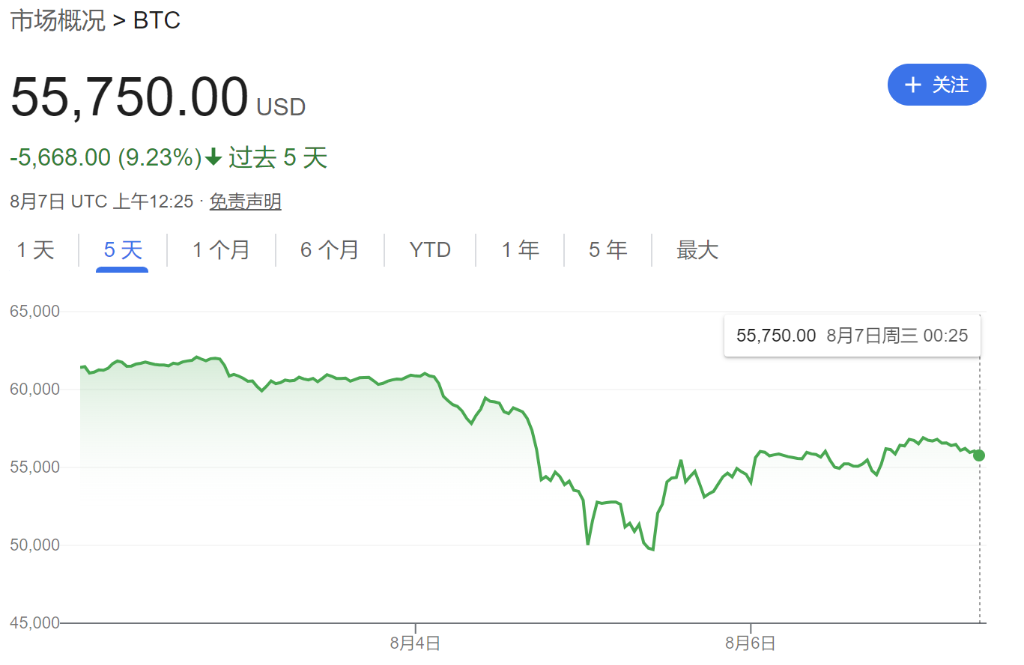Click the -5,668.00 (9.23%) change text
Image resolution: width=1024 pixels, height=665 pixels.
tap(105, 158)
